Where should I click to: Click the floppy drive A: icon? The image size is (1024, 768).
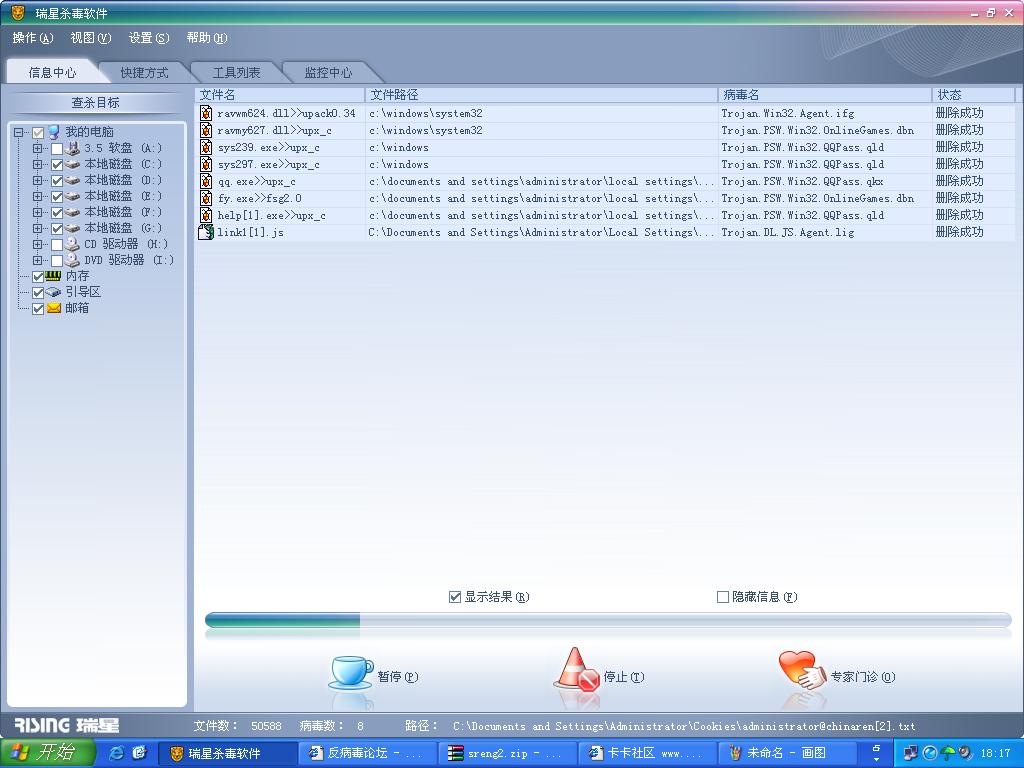(x=72, y=148)
